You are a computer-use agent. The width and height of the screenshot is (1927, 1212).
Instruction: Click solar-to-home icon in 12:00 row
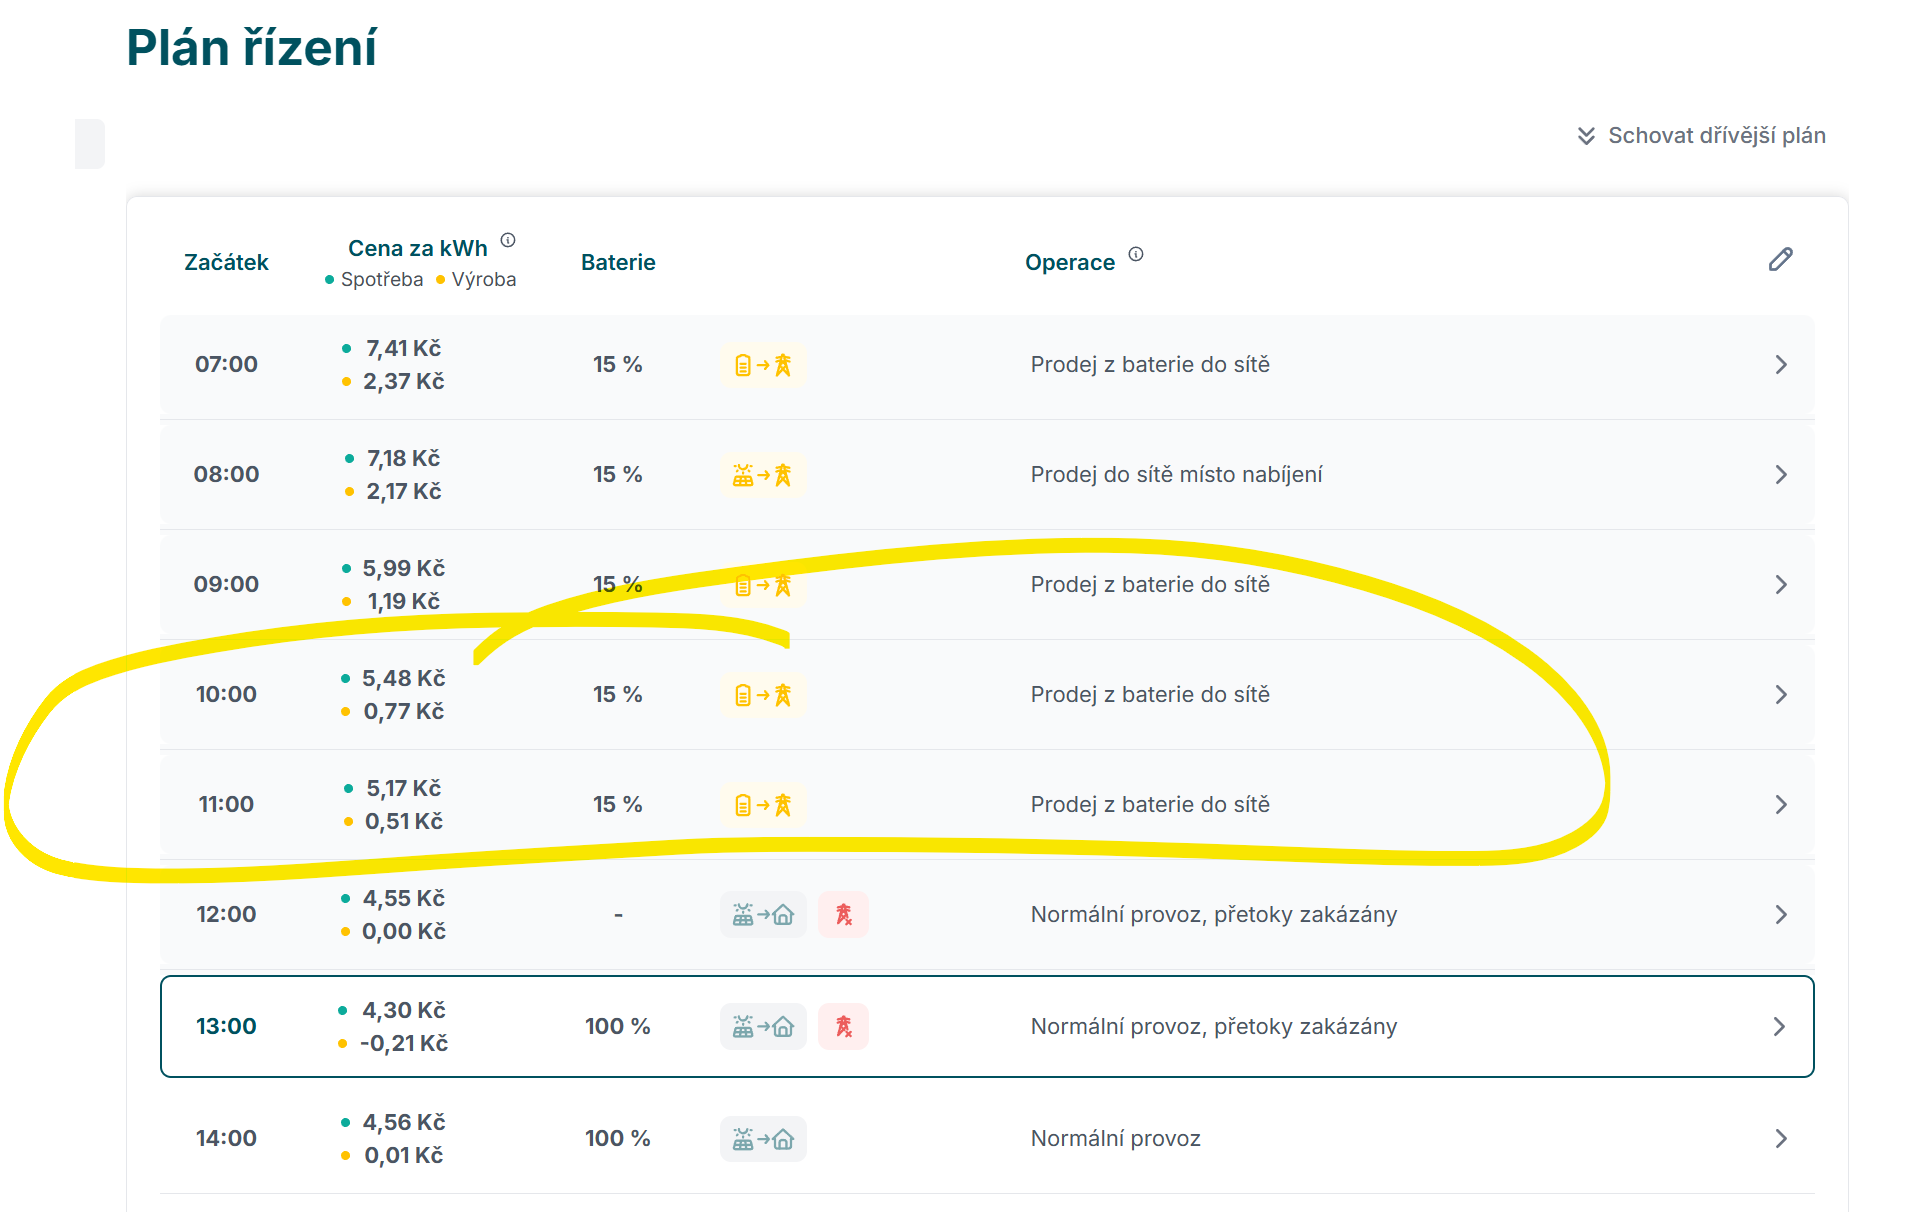(763, 915)
